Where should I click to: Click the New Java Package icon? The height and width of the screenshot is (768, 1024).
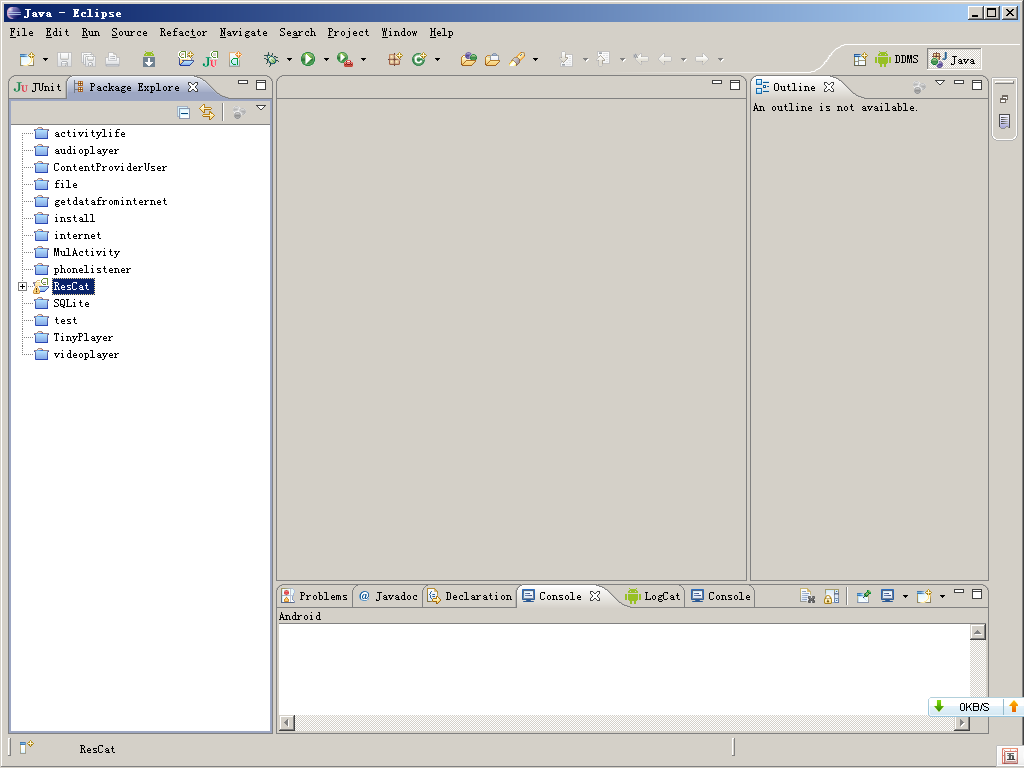tap(395, 60)
